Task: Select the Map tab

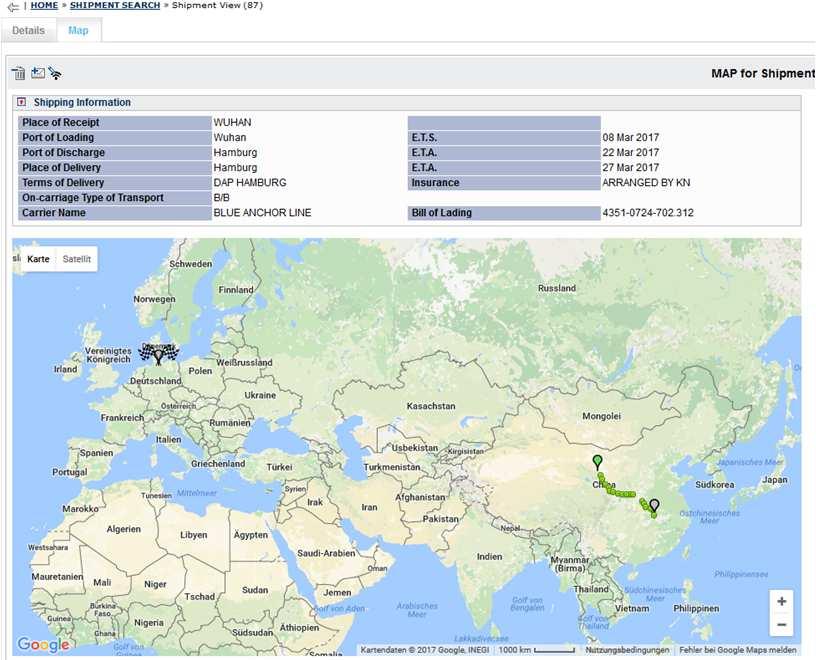Action: (78, 30)
